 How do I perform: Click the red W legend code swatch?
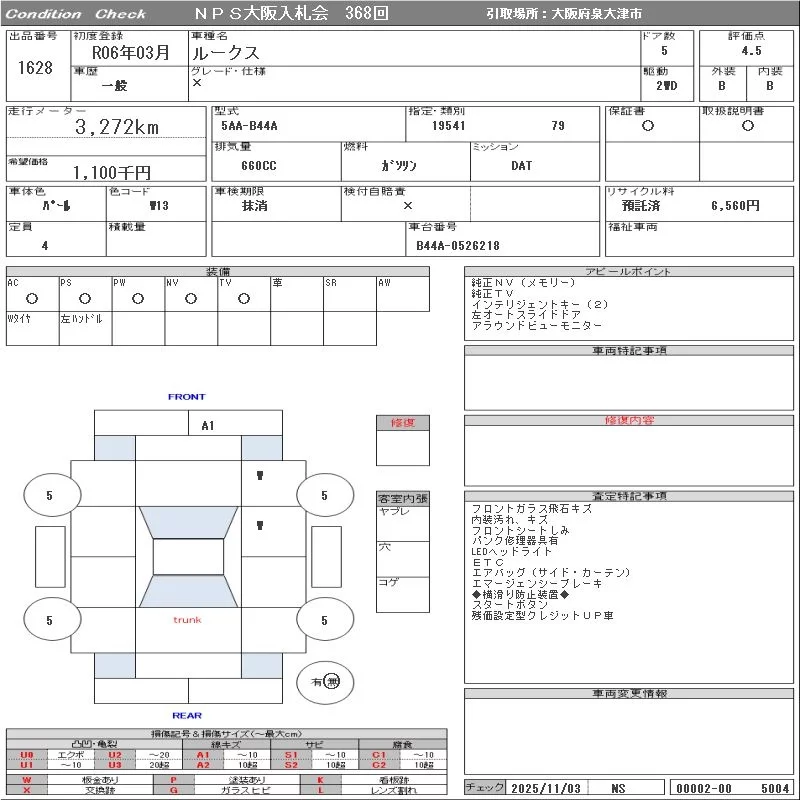click(27, 779)
